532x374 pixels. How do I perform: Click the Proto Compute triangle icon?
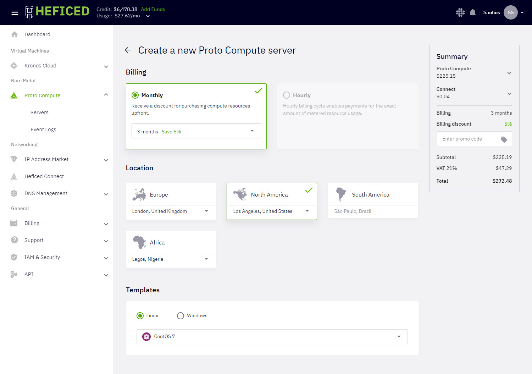pos(14,95)
